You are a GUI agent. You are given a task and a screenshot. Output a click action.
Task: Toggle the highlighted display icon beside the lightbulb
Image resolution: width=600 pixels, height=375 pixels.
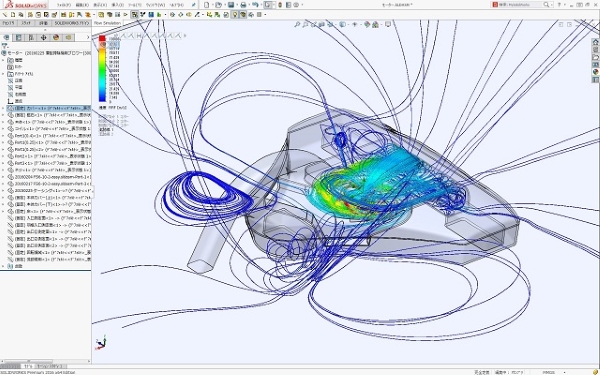point(243,15)
